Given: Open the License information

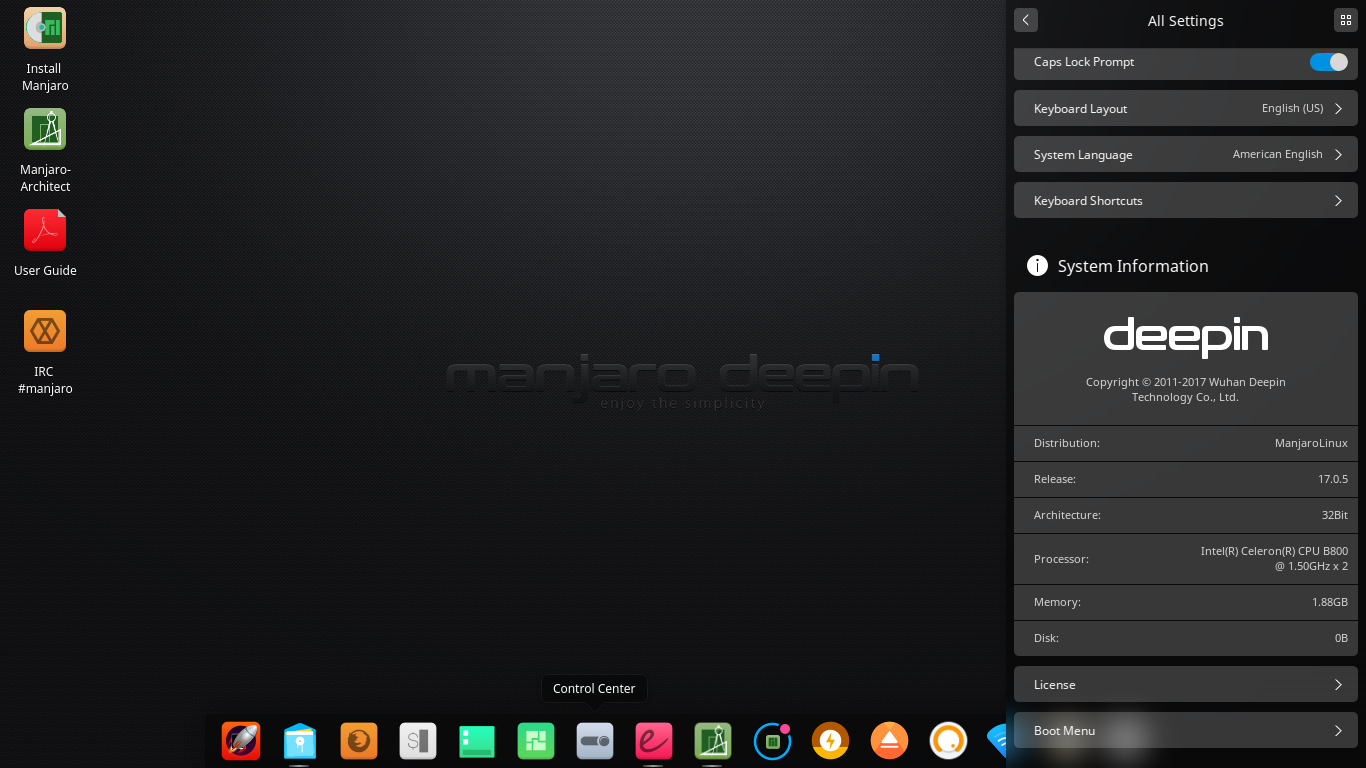Looking at the screenshot, I should coord(1186,684).
